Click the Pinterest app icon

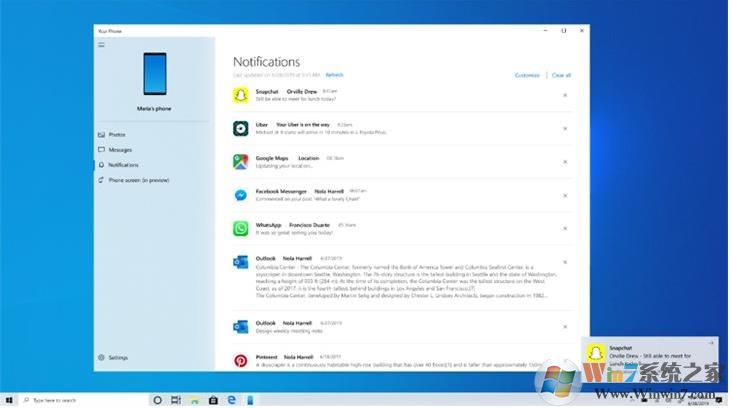pos(241,360)
